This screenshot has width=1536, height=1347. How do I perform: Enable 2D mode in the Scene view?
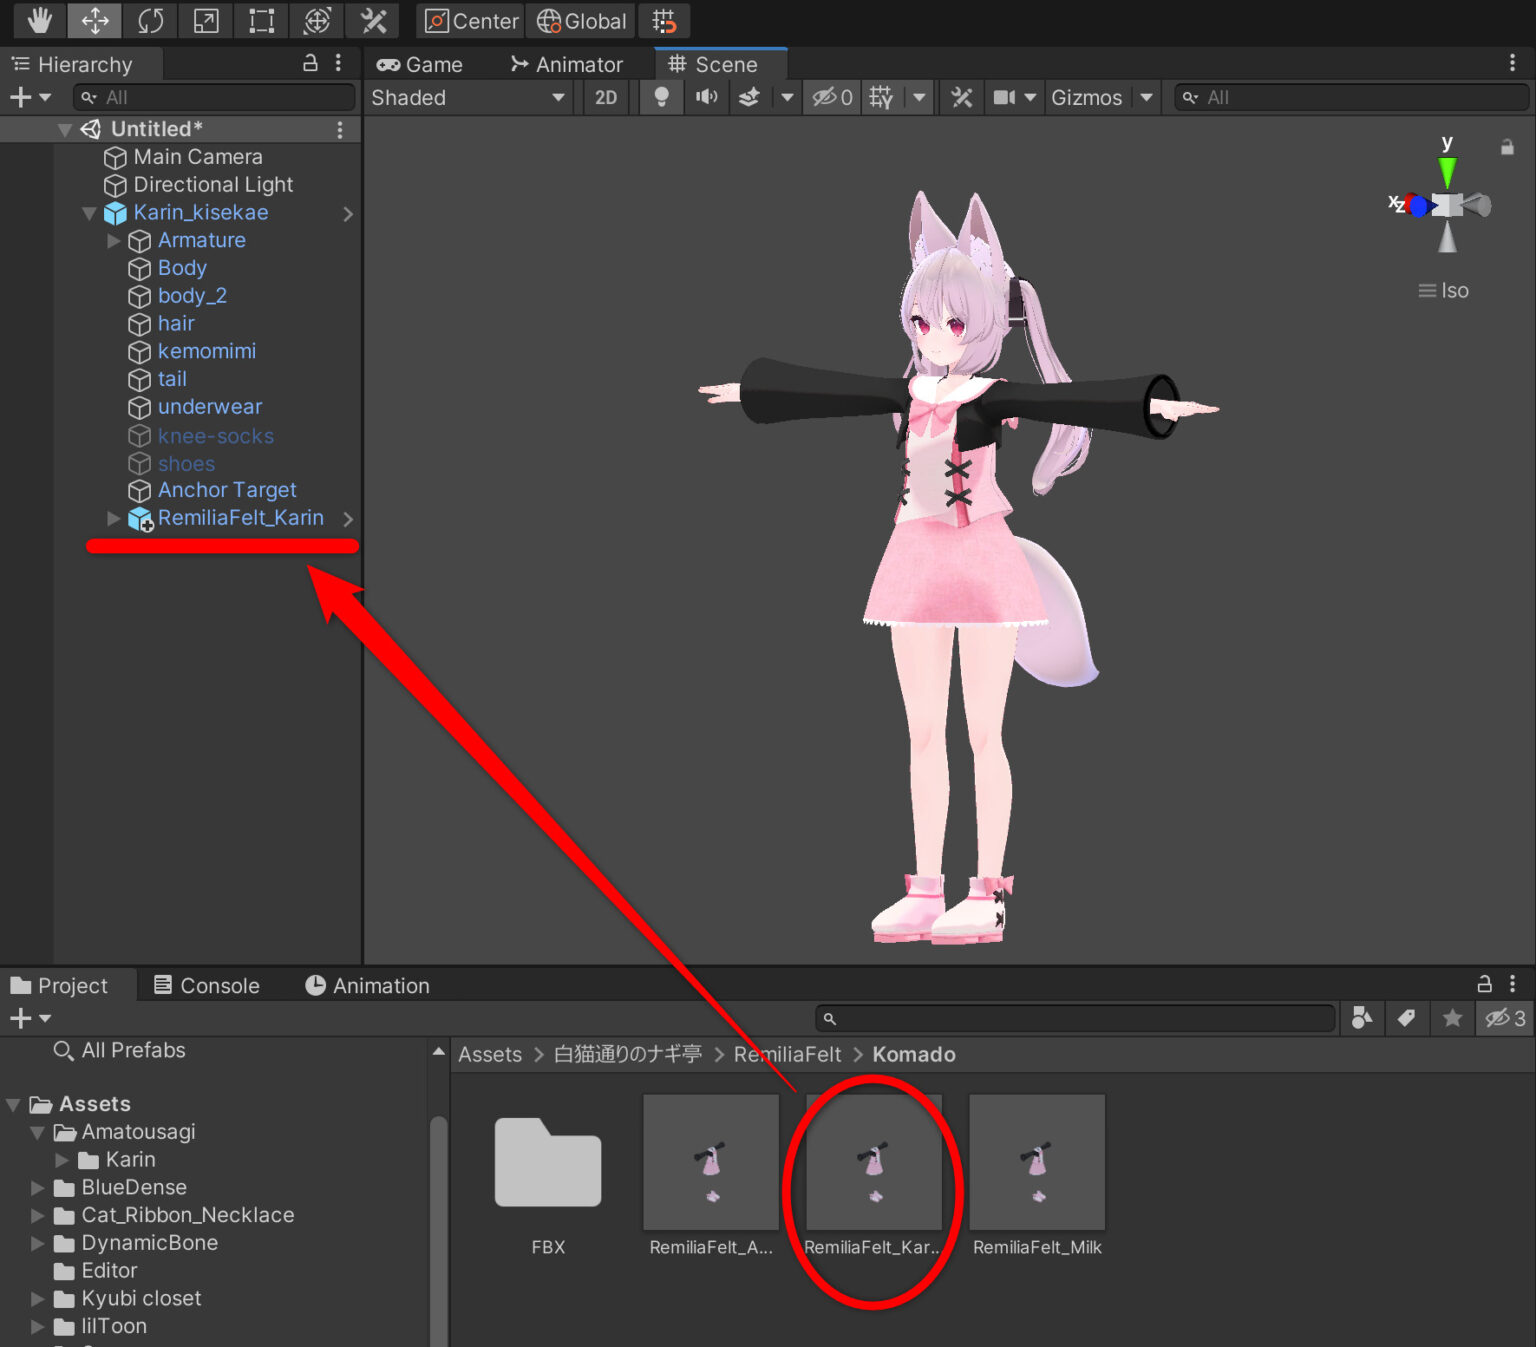tap(605, 97)
